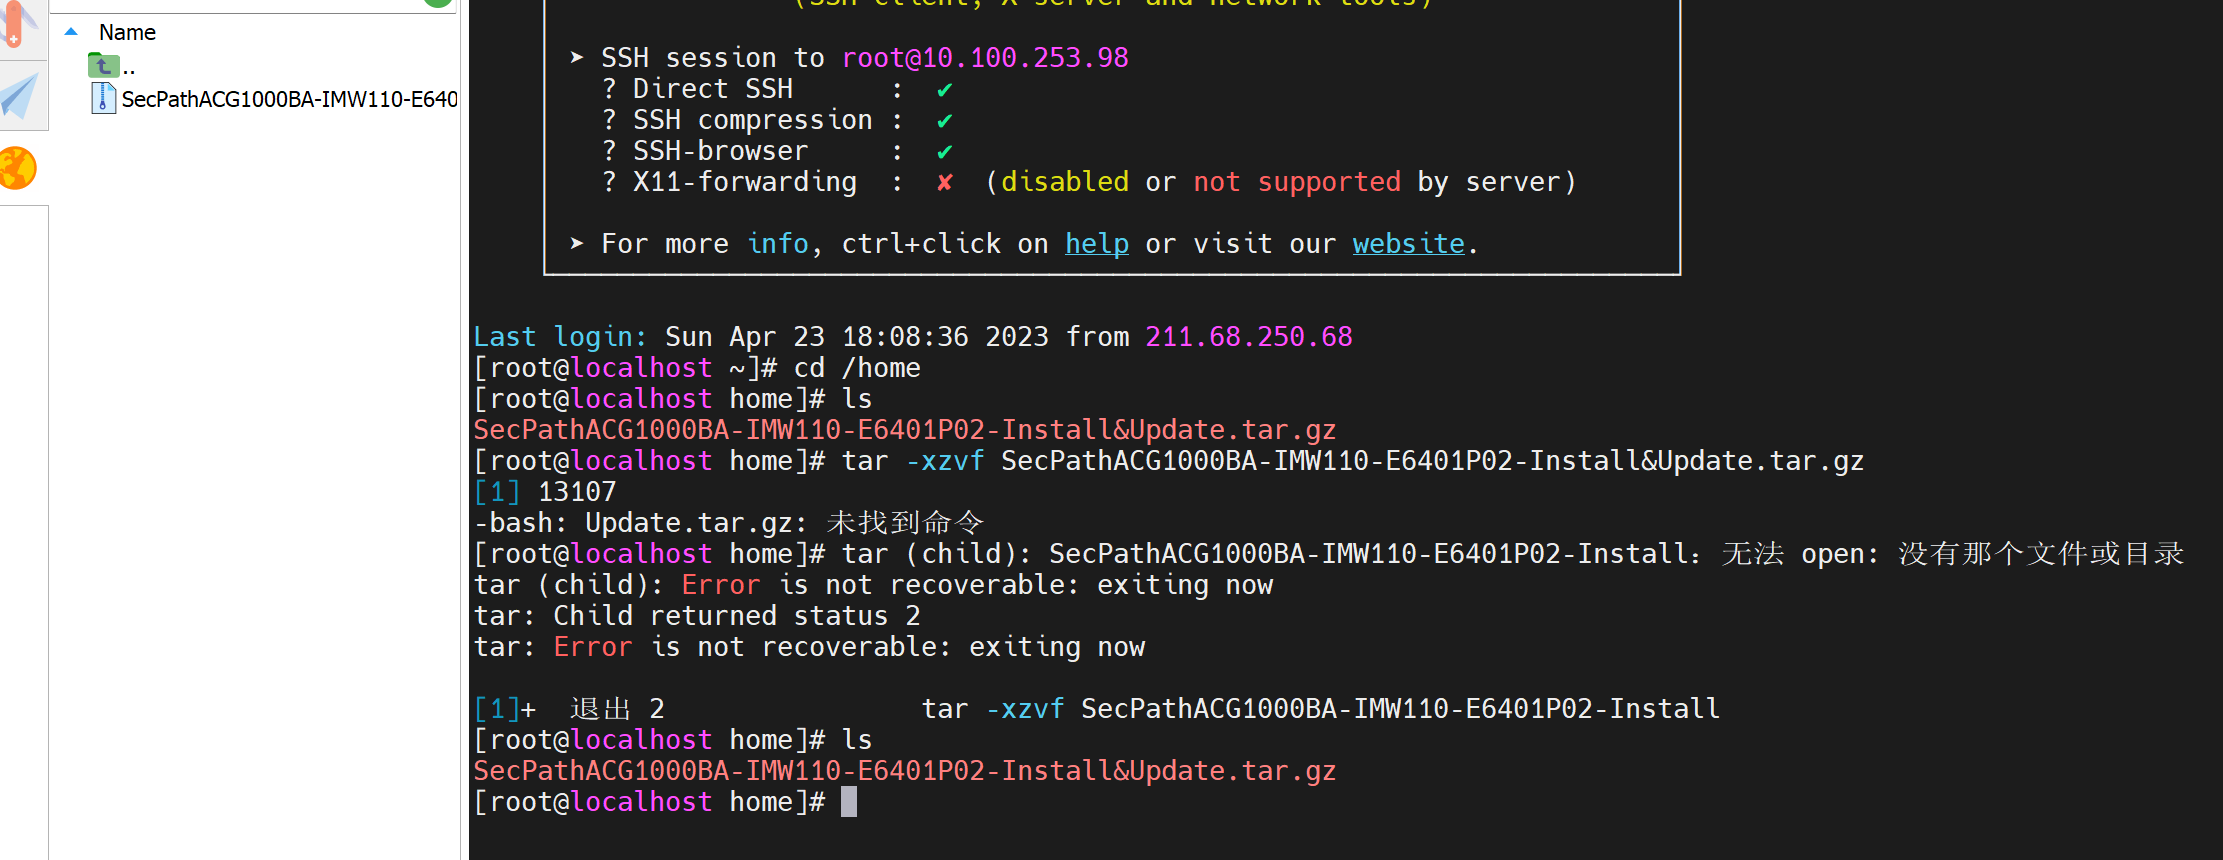Switch to the Sftp paper-plane sidebar tab
This screenshot has height=860, width=2223.
[20, 96]
